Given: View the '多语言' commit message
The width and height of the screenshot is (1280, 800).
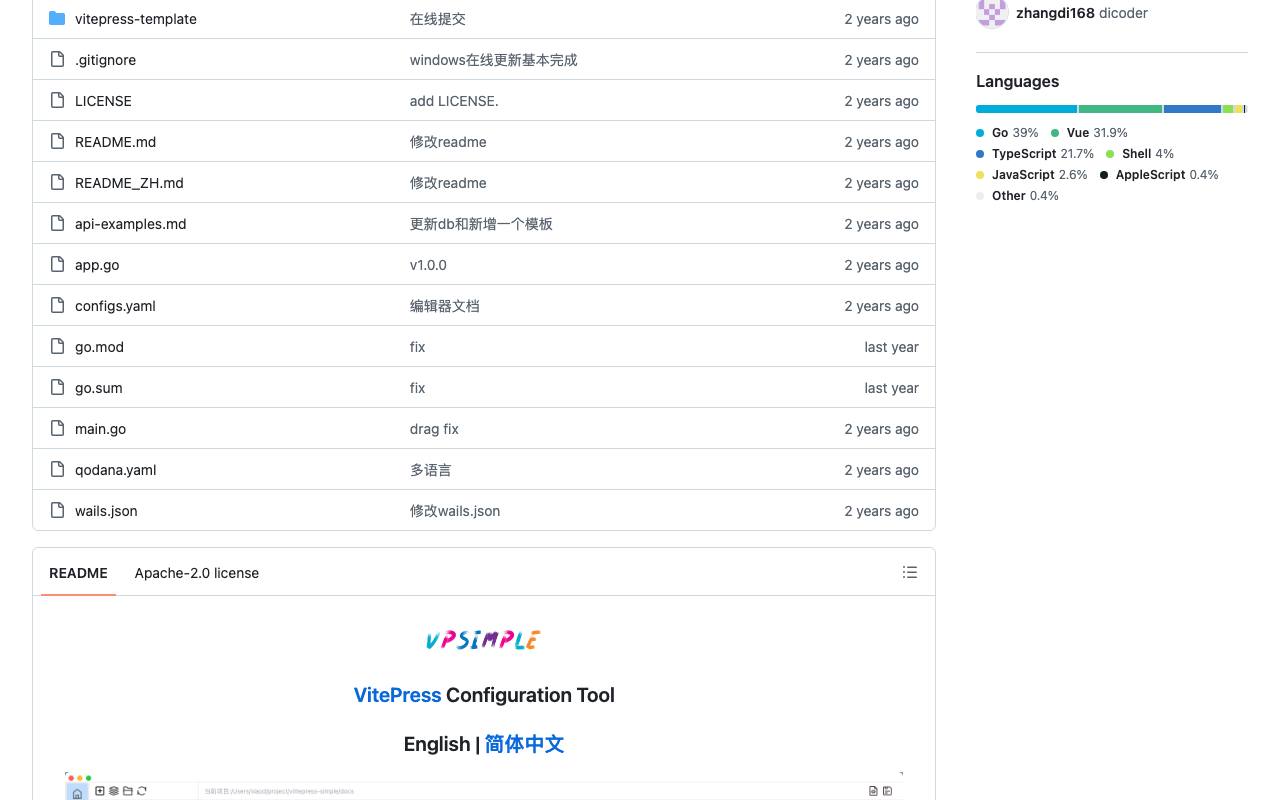Looking at the screenshot, I should (431, 470).
